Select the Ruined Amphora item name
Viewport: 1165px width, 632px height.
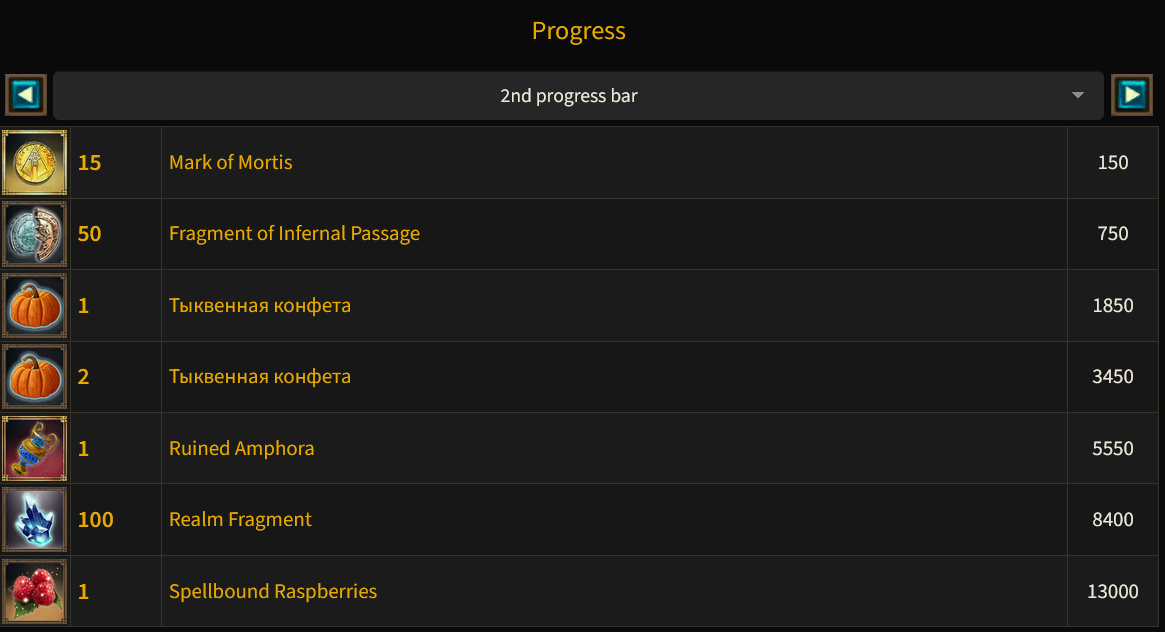tap(241, 448)
